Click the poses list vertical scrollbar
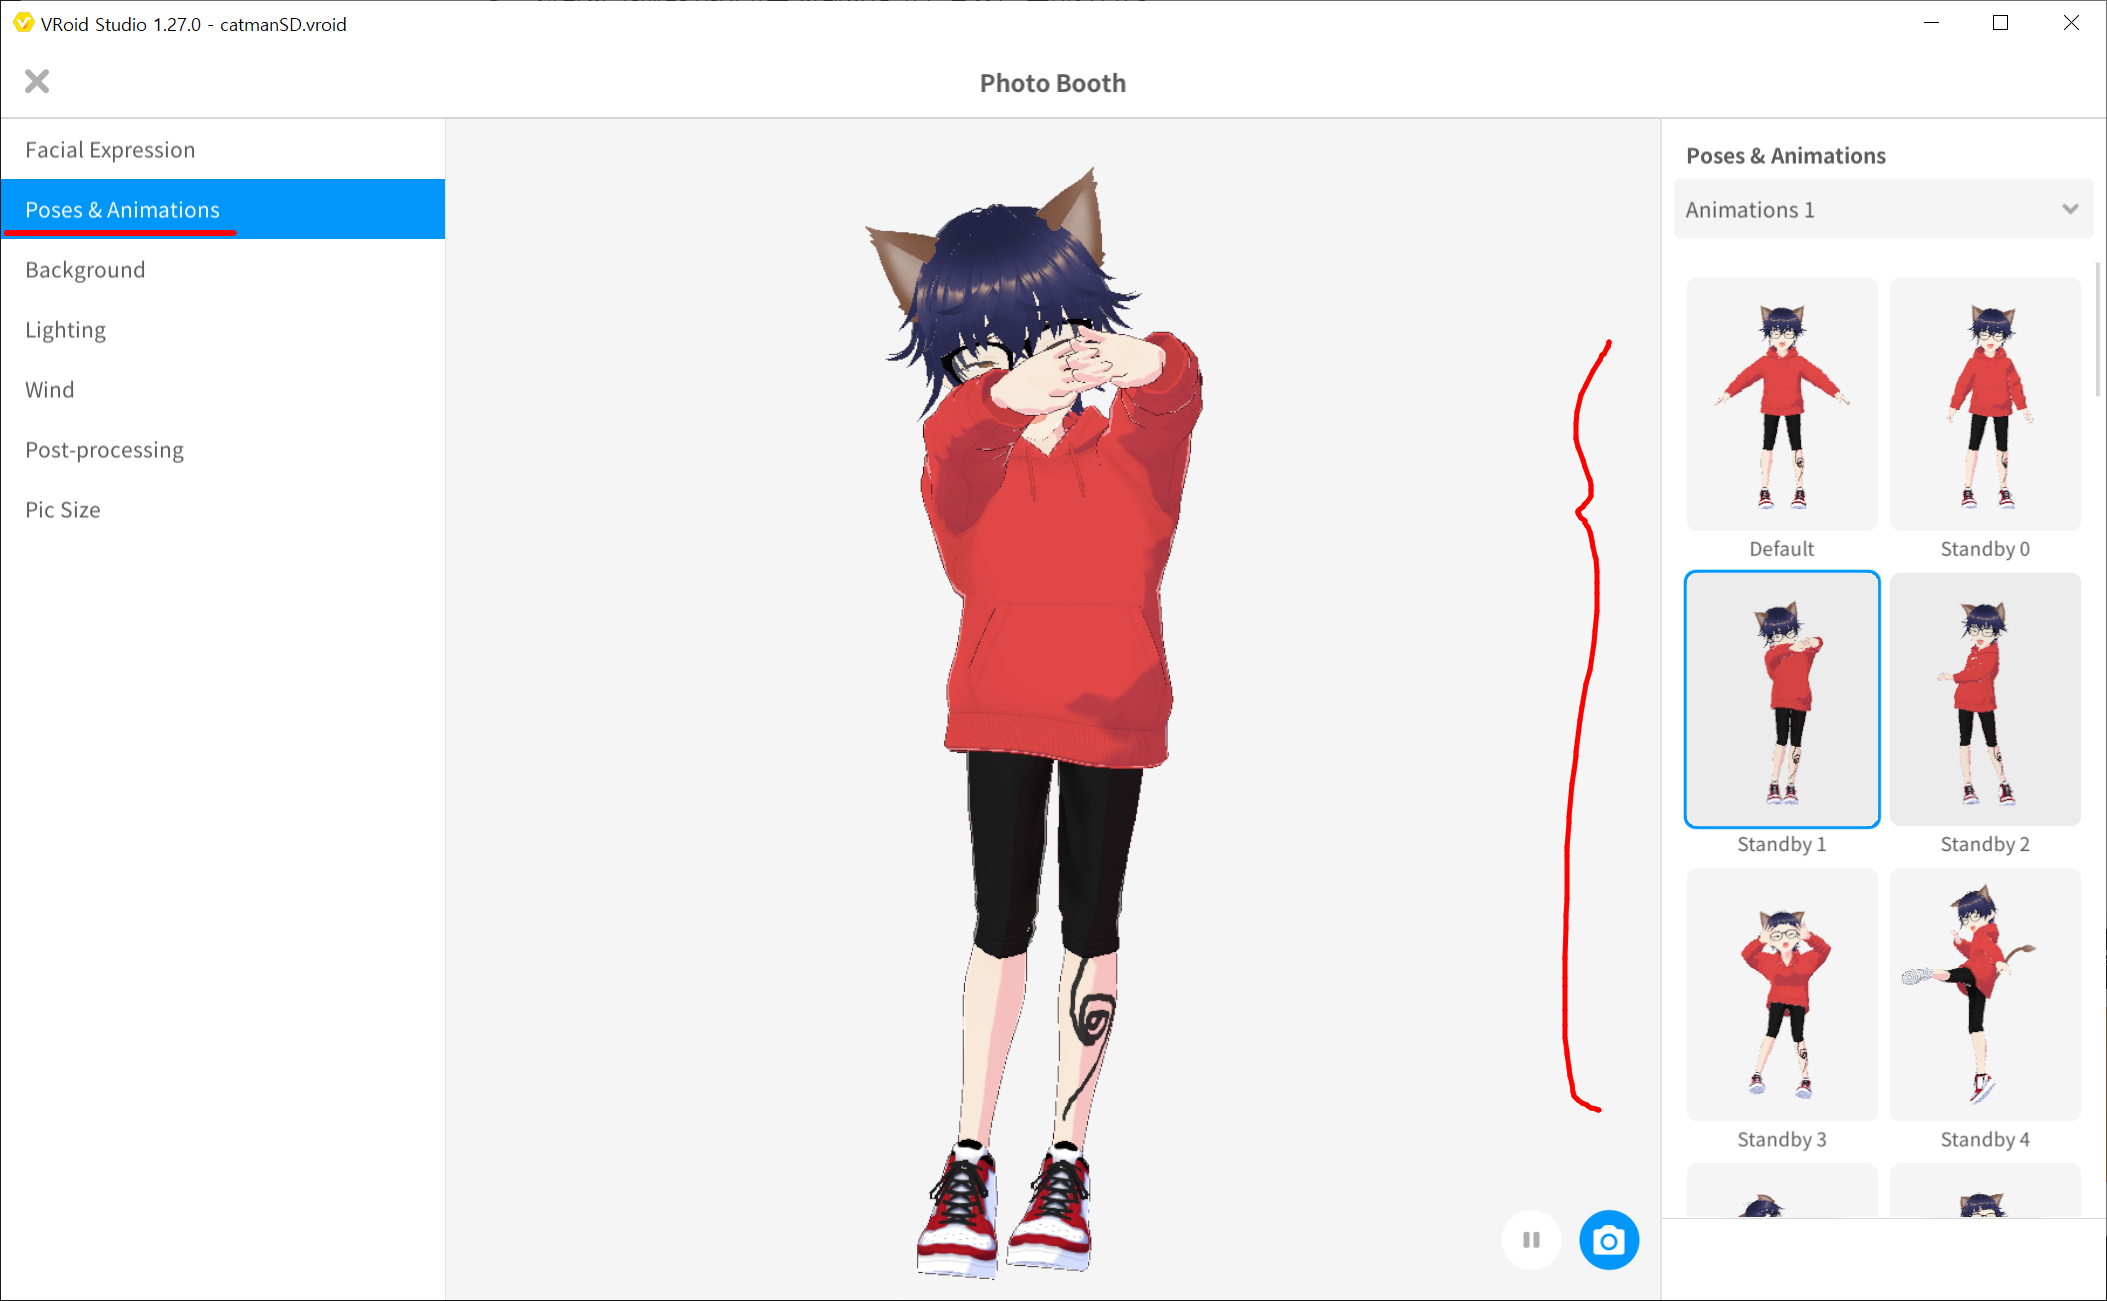The image size is (2107, 1301). [x=2098, y=330]
